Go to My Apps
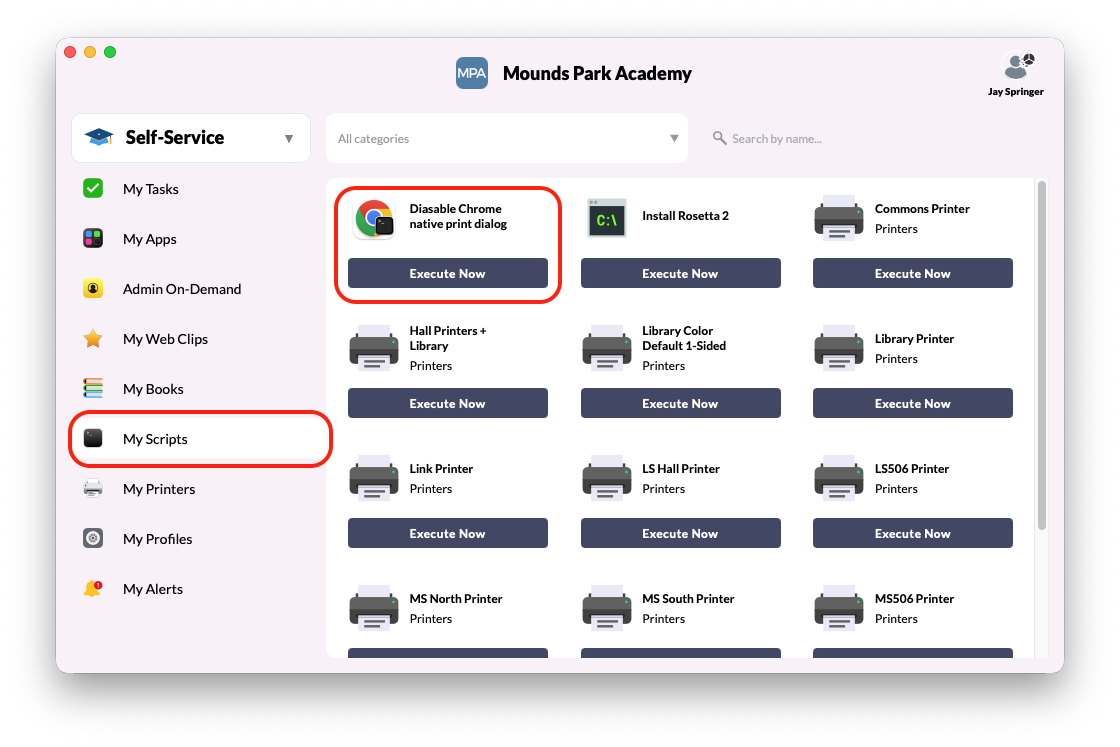The height and width of the screenshot is (747, 1120). click(150, 239)
